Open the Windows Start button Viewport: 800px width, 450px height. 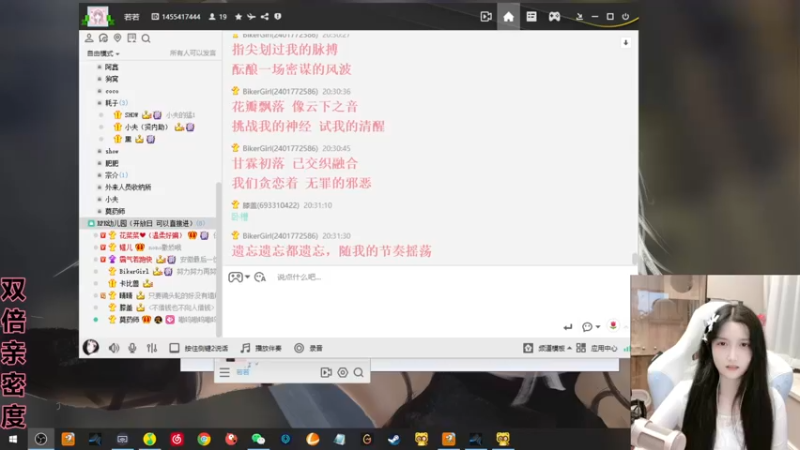tap(13, 439)
